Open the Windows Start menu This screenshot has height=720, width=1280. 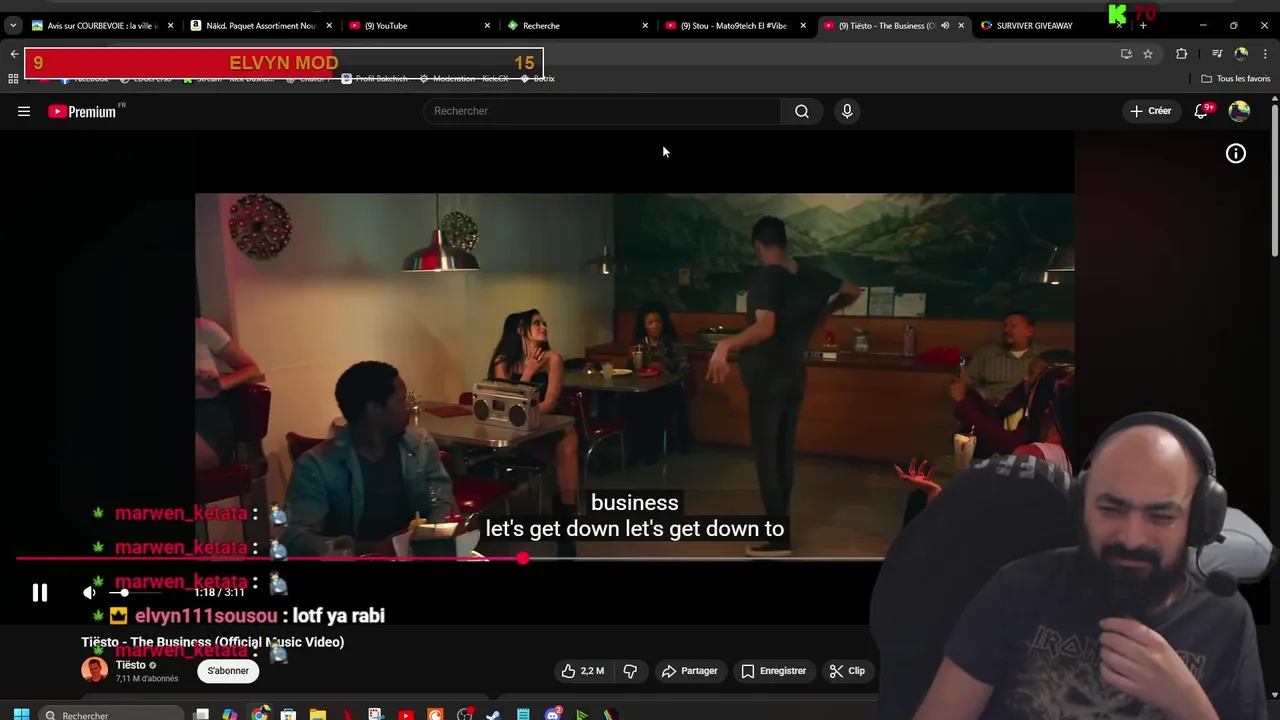tap(21, 714)
